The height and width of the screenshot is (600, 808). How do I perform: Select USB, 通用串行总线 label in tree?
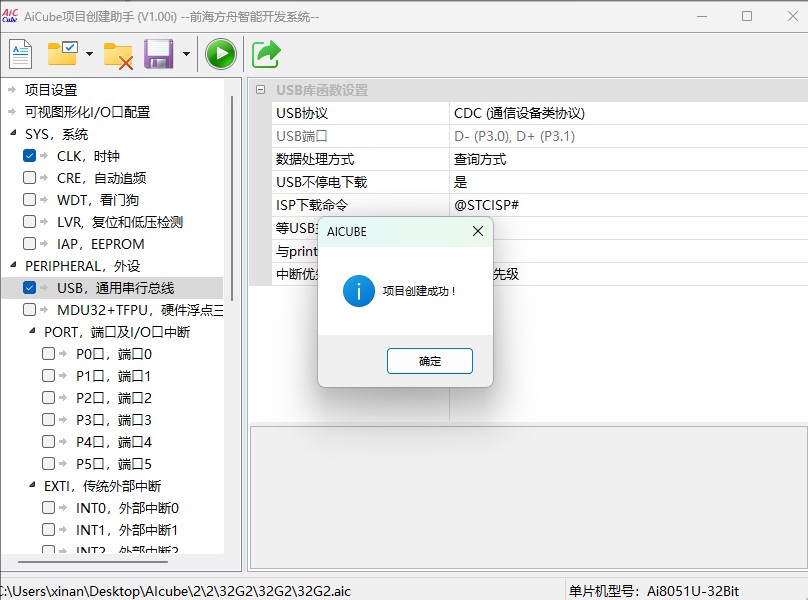click(x=115, y=288)
